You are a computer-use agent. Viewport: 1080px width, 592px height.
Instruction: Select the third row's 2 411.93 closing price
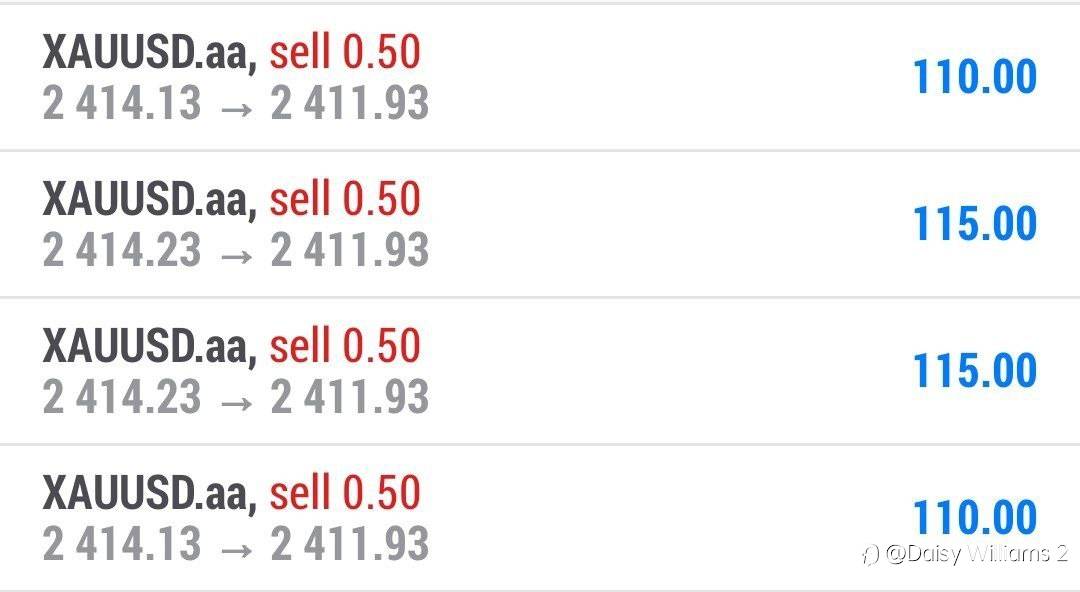coord(350,397)
